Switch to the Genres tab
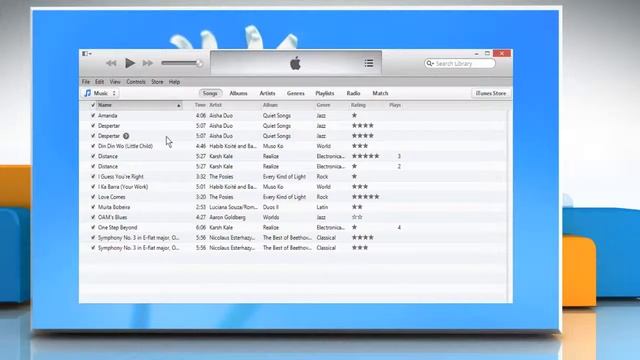Viewport: 640px width, 360px height. coord(296,93)
